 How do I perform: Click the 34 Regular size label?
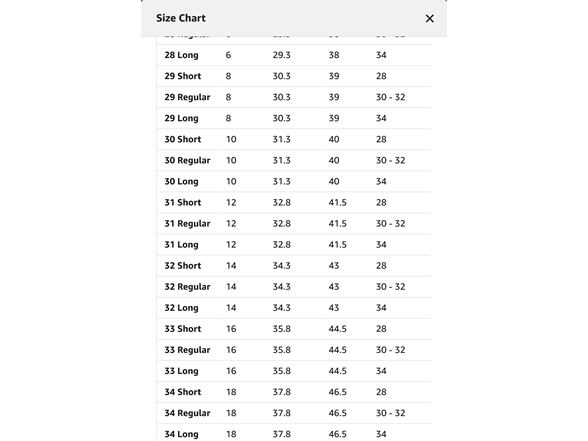pyautogui.click(x=187, y=413)
